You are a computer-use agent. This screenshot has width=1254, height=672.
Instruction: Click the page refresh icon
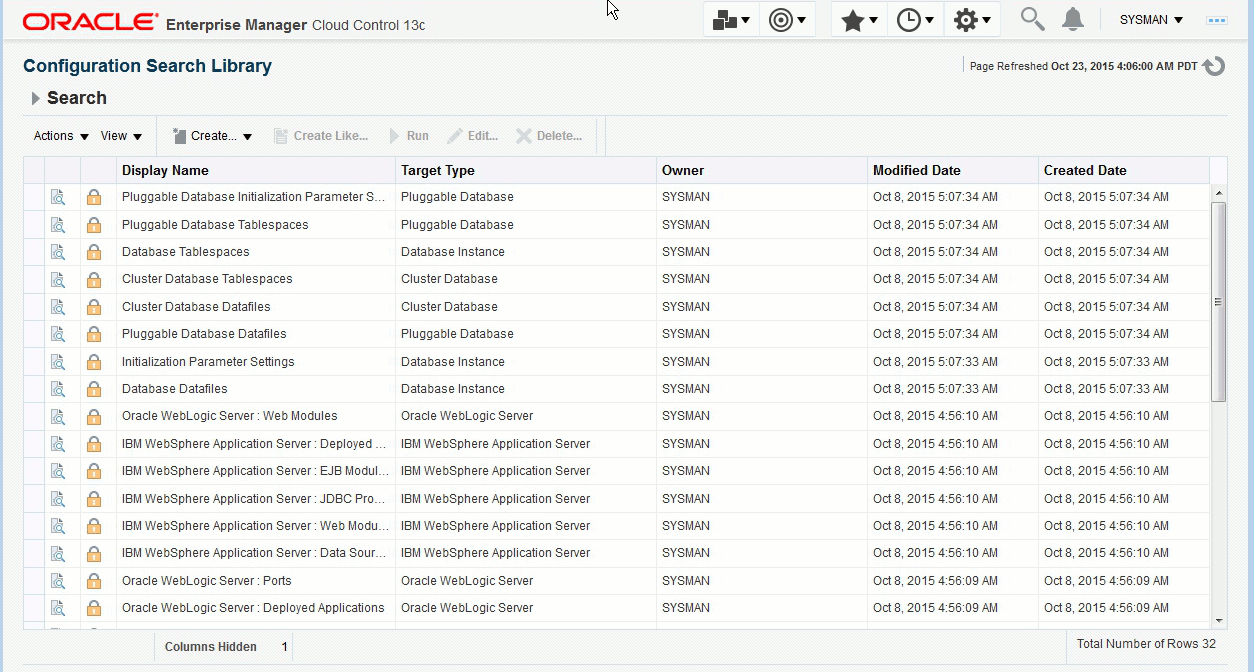click(x=1212, y=65)
